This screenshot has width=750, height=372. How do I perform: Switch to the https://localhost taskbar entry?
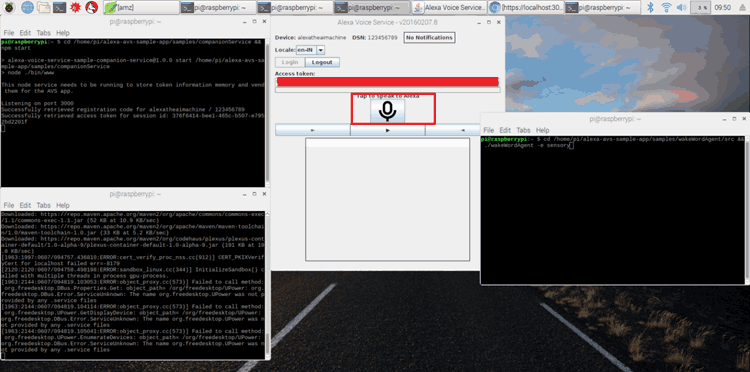coord(526,7)
